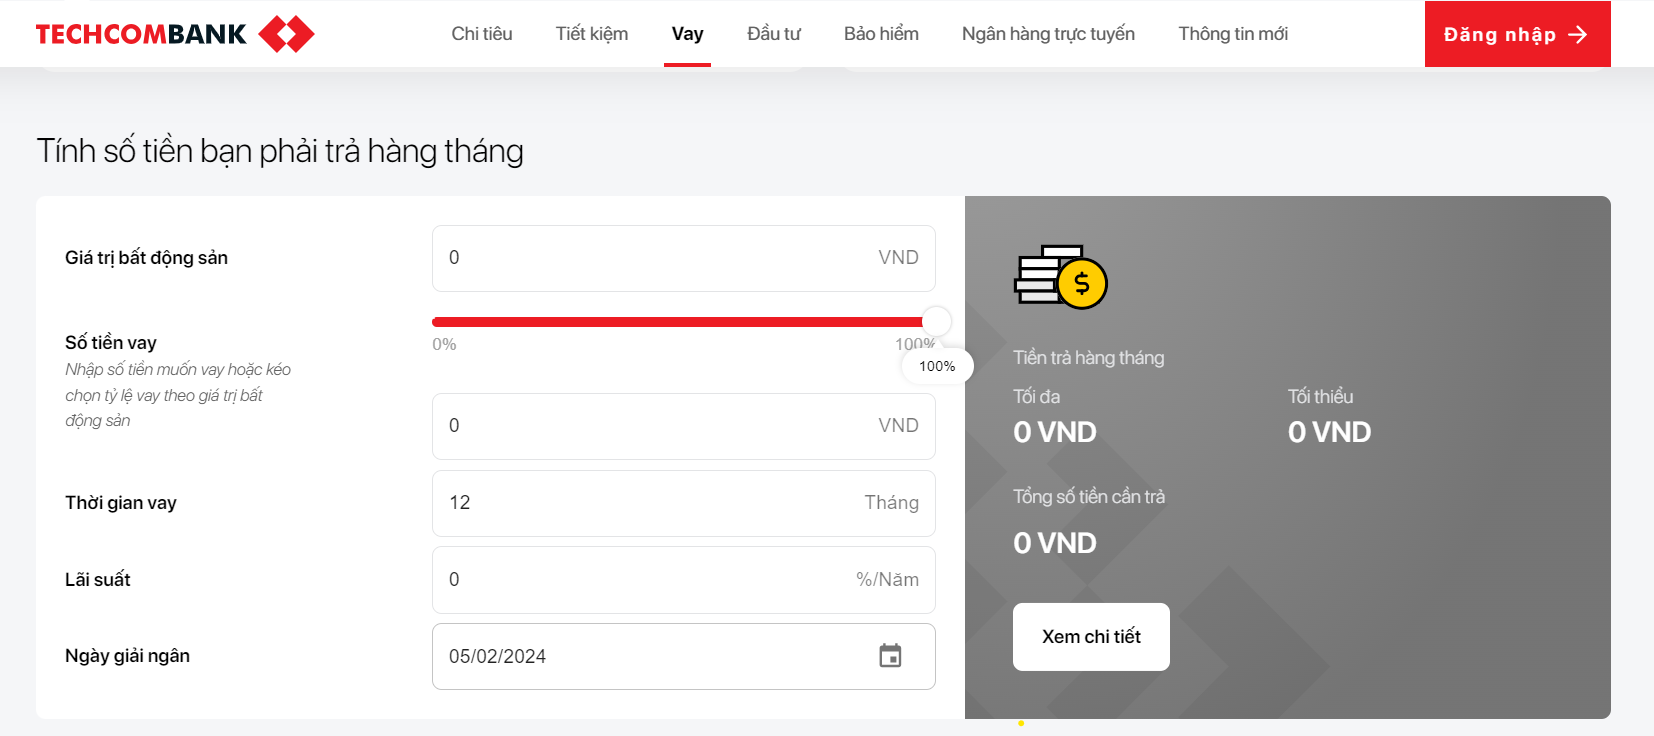Click the Xem chi tiết button

(1091, 637)
